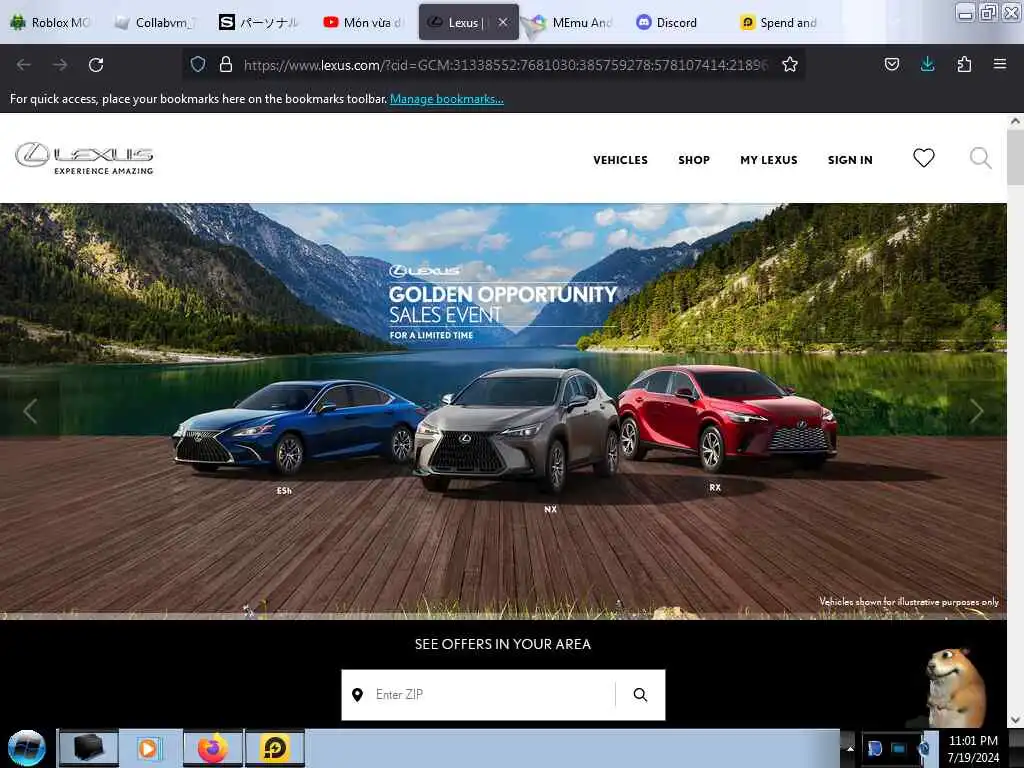Open the SHOP menu

click(694, 160)
